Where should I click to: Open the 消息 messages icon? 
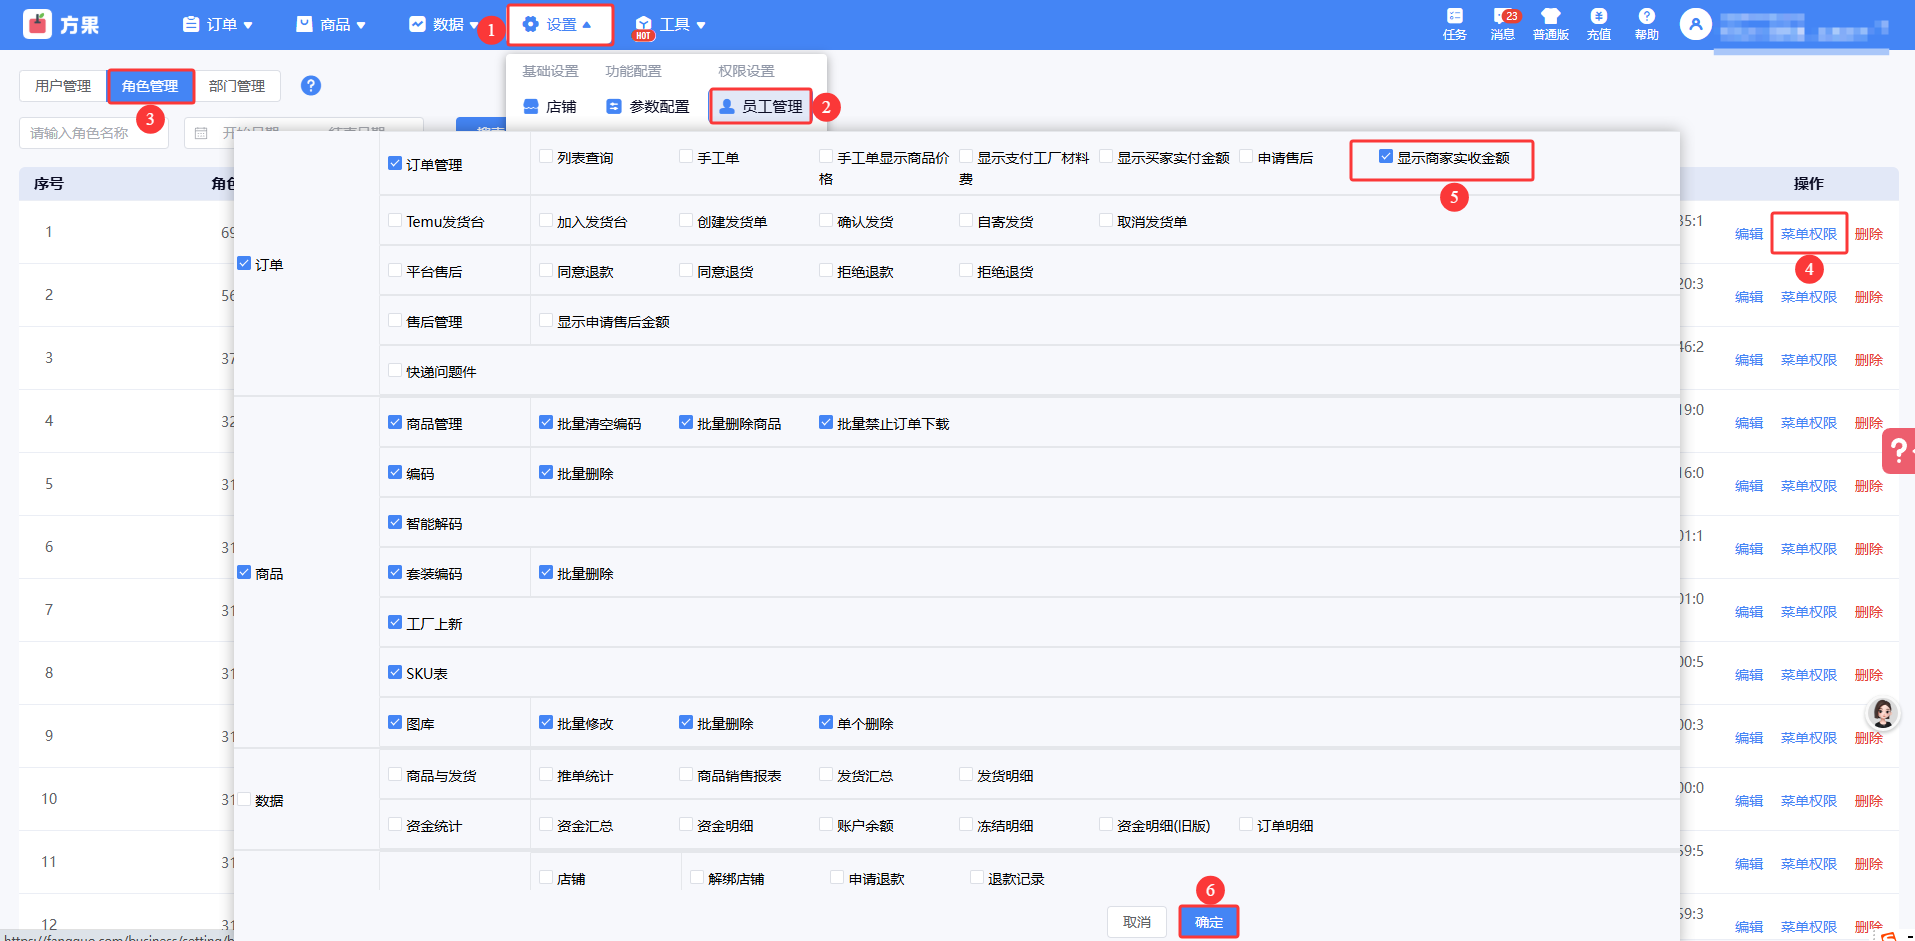(1502, 17)
